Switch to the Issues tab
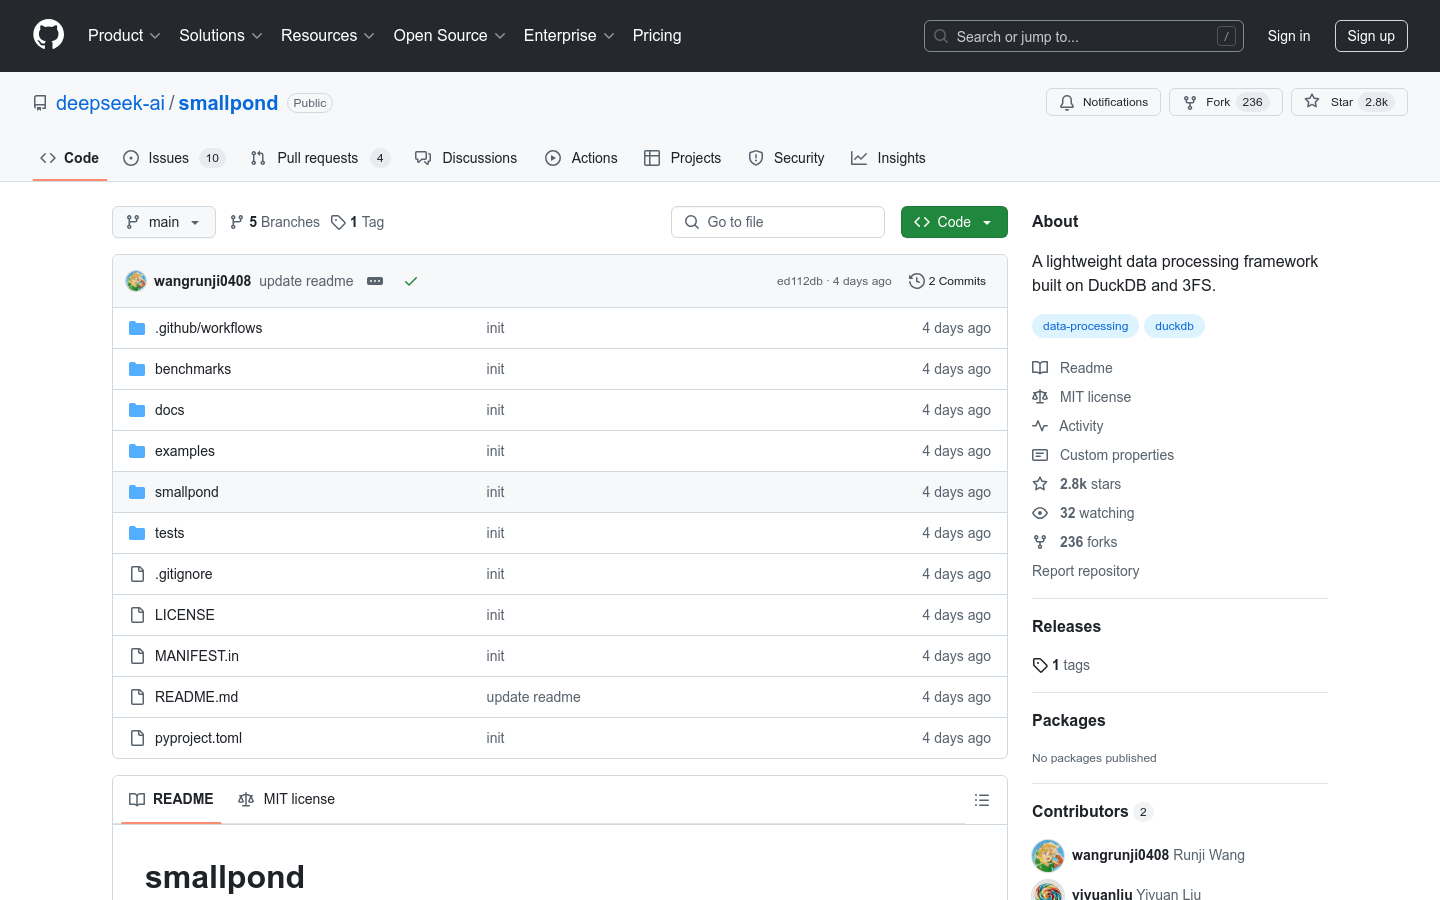 (x=174, y=158)
